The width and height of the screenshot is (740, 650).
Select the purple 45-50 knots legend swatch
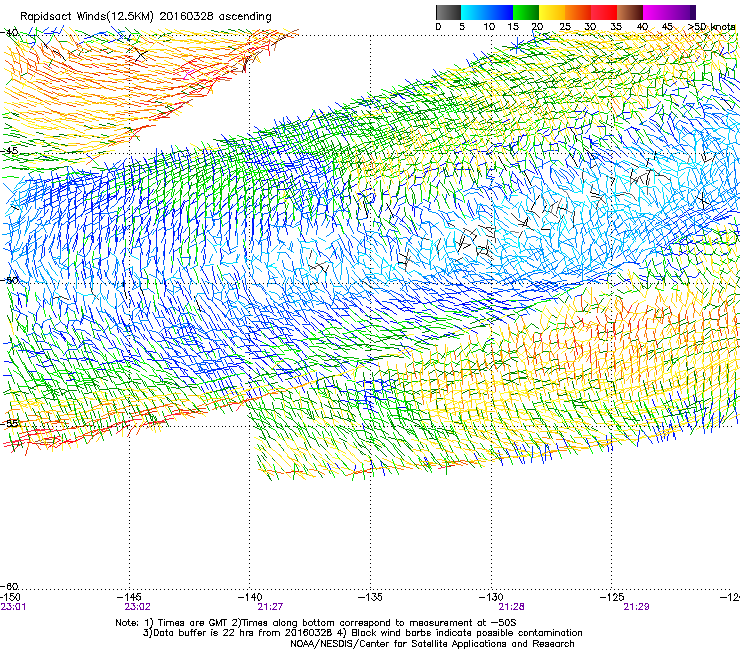click(x=682, y=12)
